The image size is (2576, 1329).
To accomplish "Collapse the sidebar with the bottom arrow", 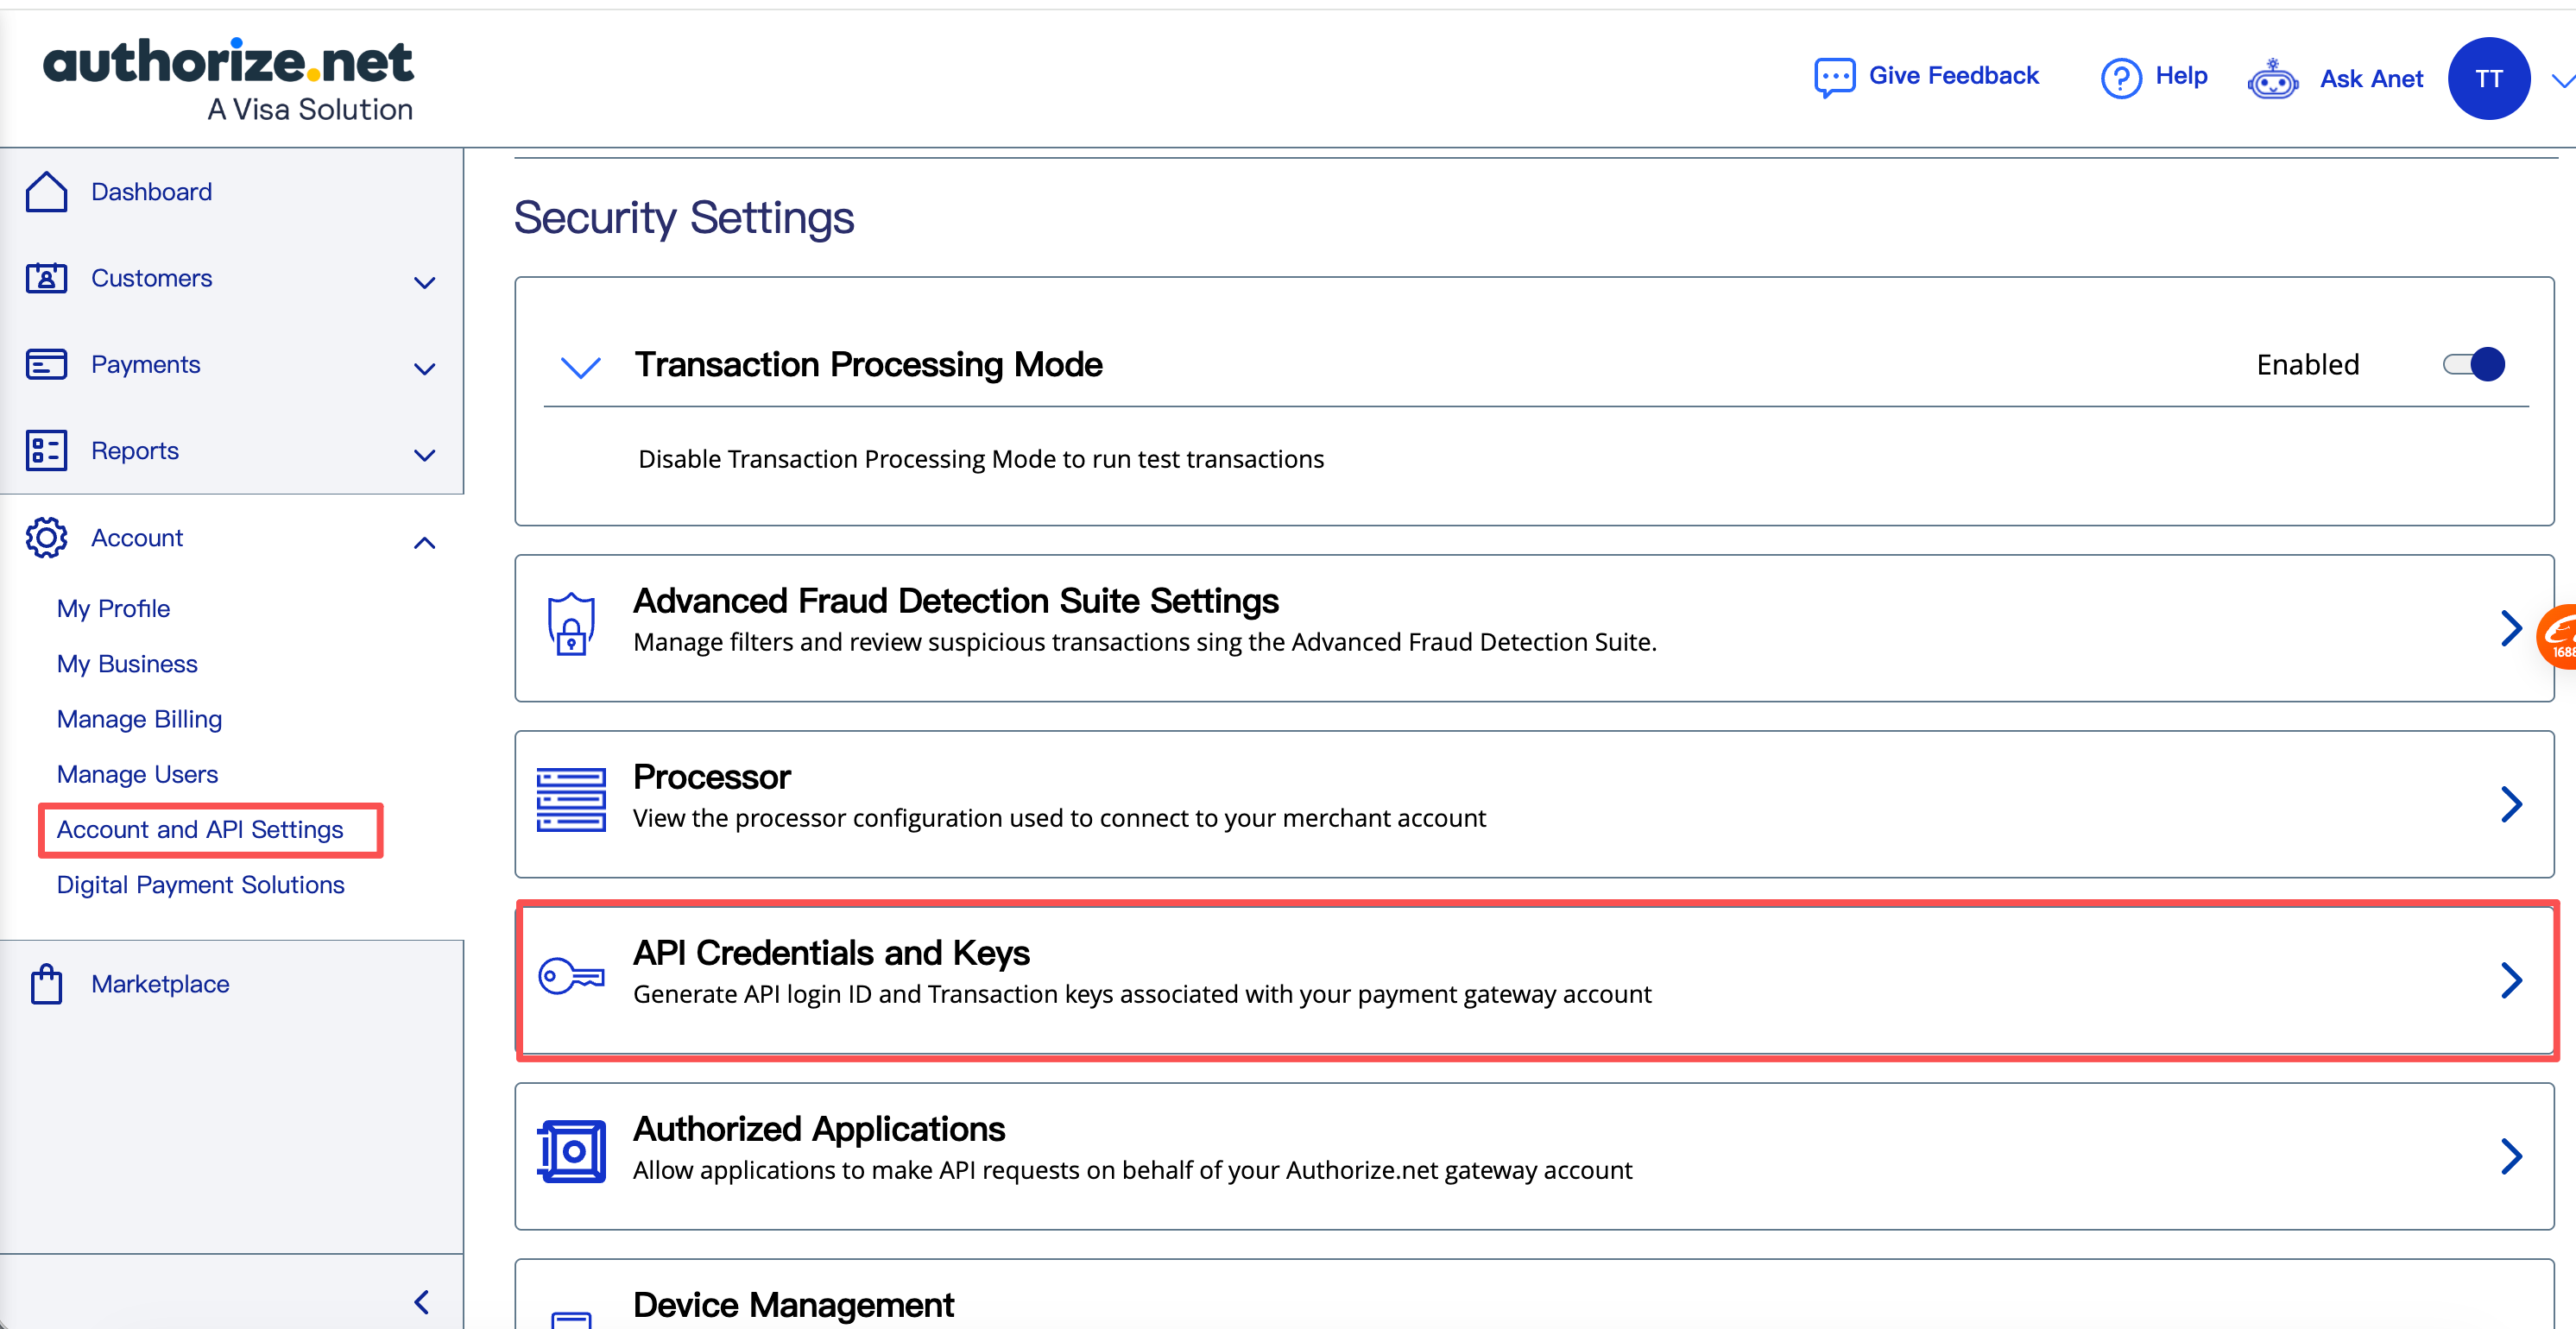I will tap(422, 1302).
